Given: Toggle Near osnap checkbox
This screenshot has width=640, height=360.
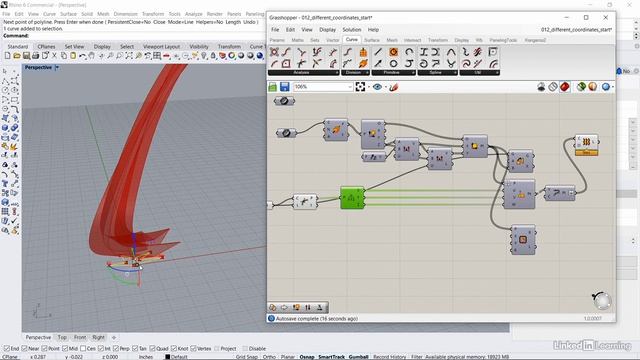Looking at the screenshot, I should tap(24, 349).
